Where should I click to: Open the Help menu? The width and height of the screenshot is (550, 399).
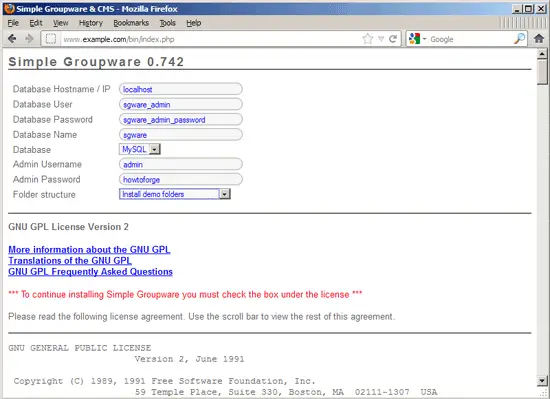click(x=193, y=23)
